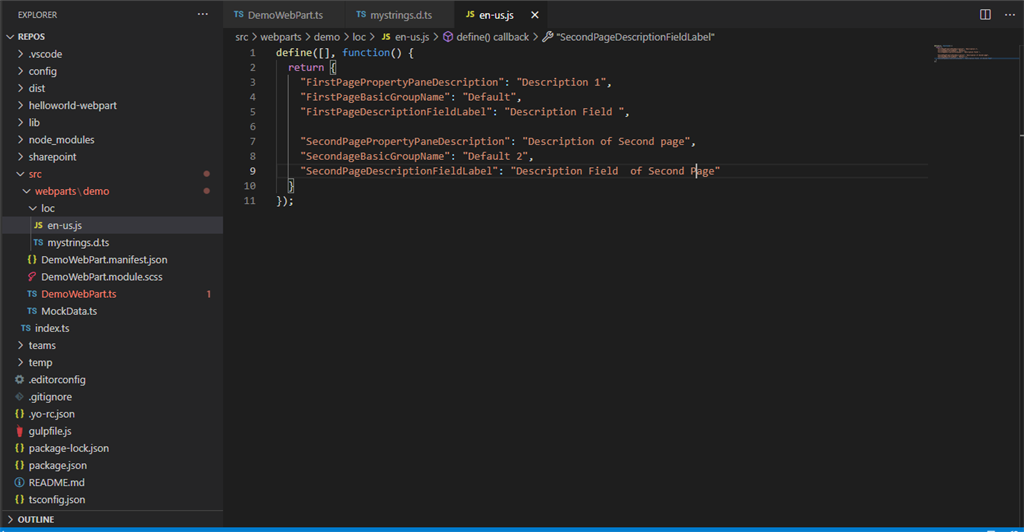Image resolution: width=1024 pixels, height=532 pixels.
Task: Click src in the breadcrumb path
Action: [x=242, y=37]
